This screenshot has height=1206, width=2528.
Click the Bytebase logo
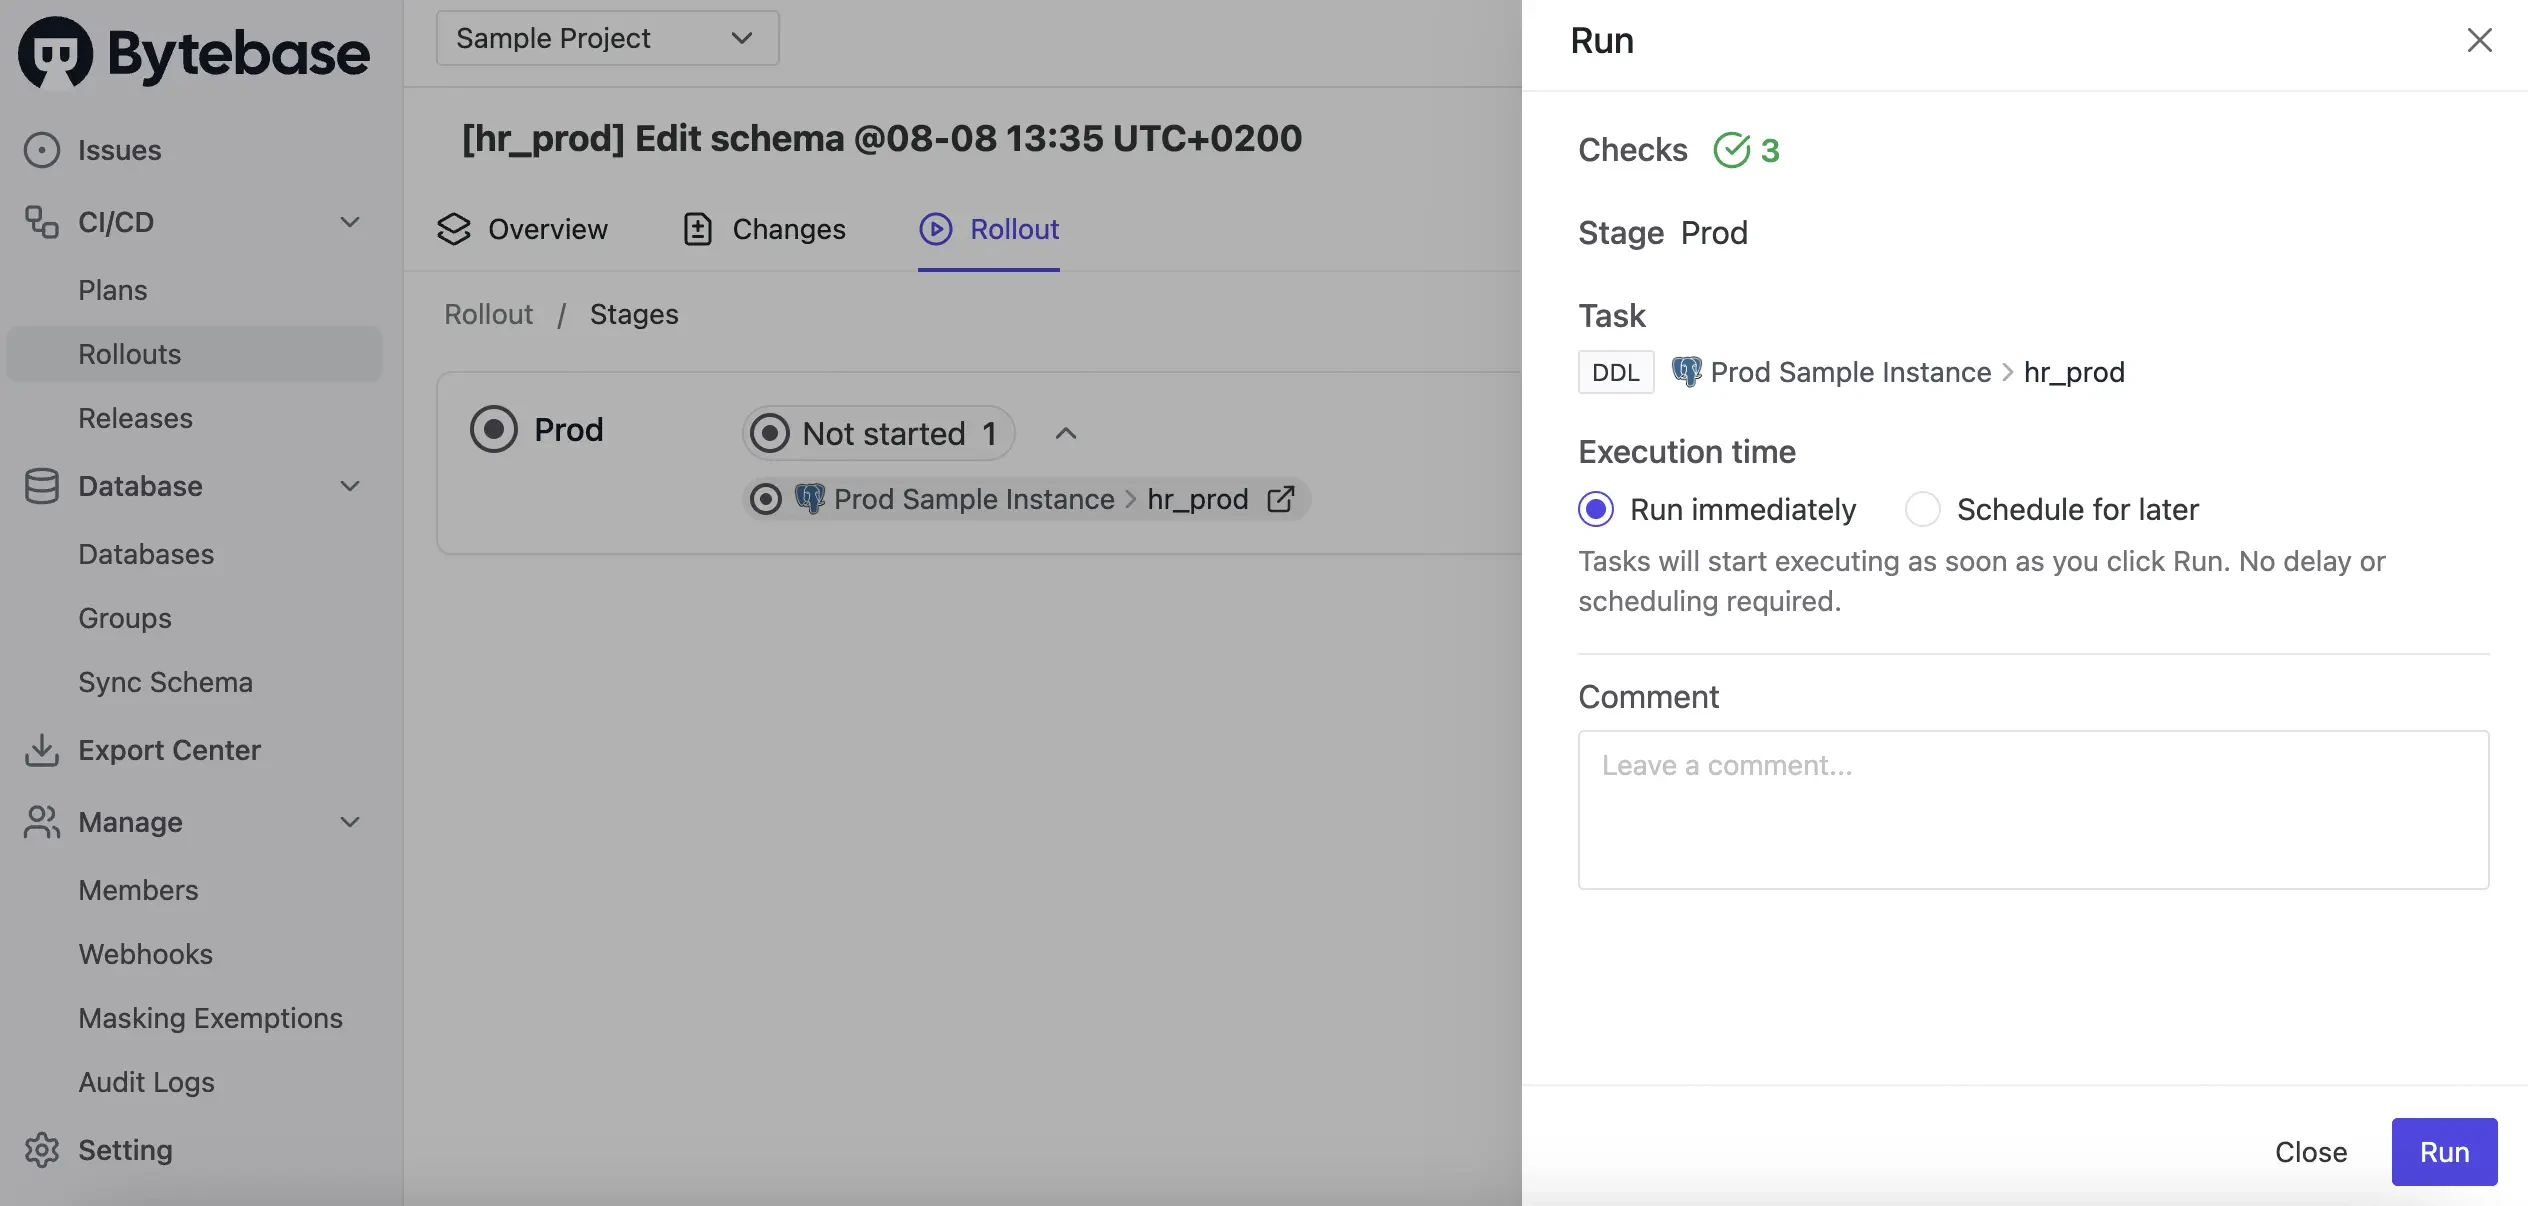[193, 52]
